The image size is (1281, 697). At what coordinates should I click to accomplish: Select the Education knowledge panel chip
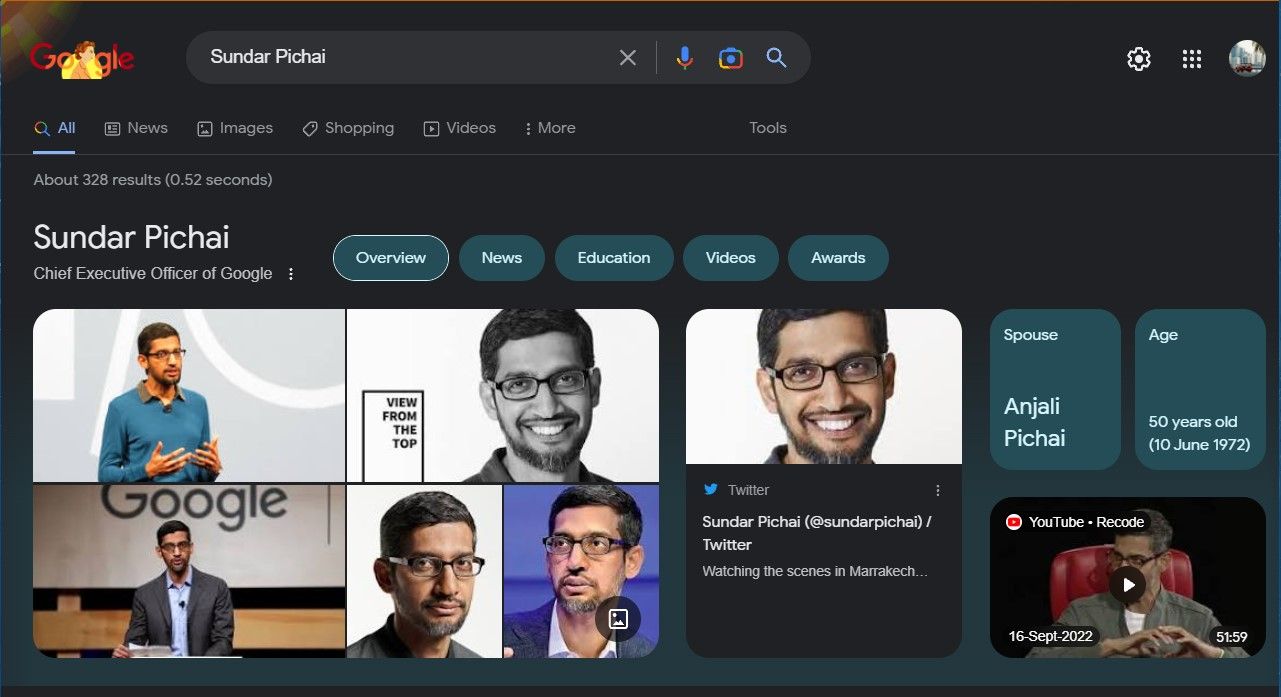613,257
